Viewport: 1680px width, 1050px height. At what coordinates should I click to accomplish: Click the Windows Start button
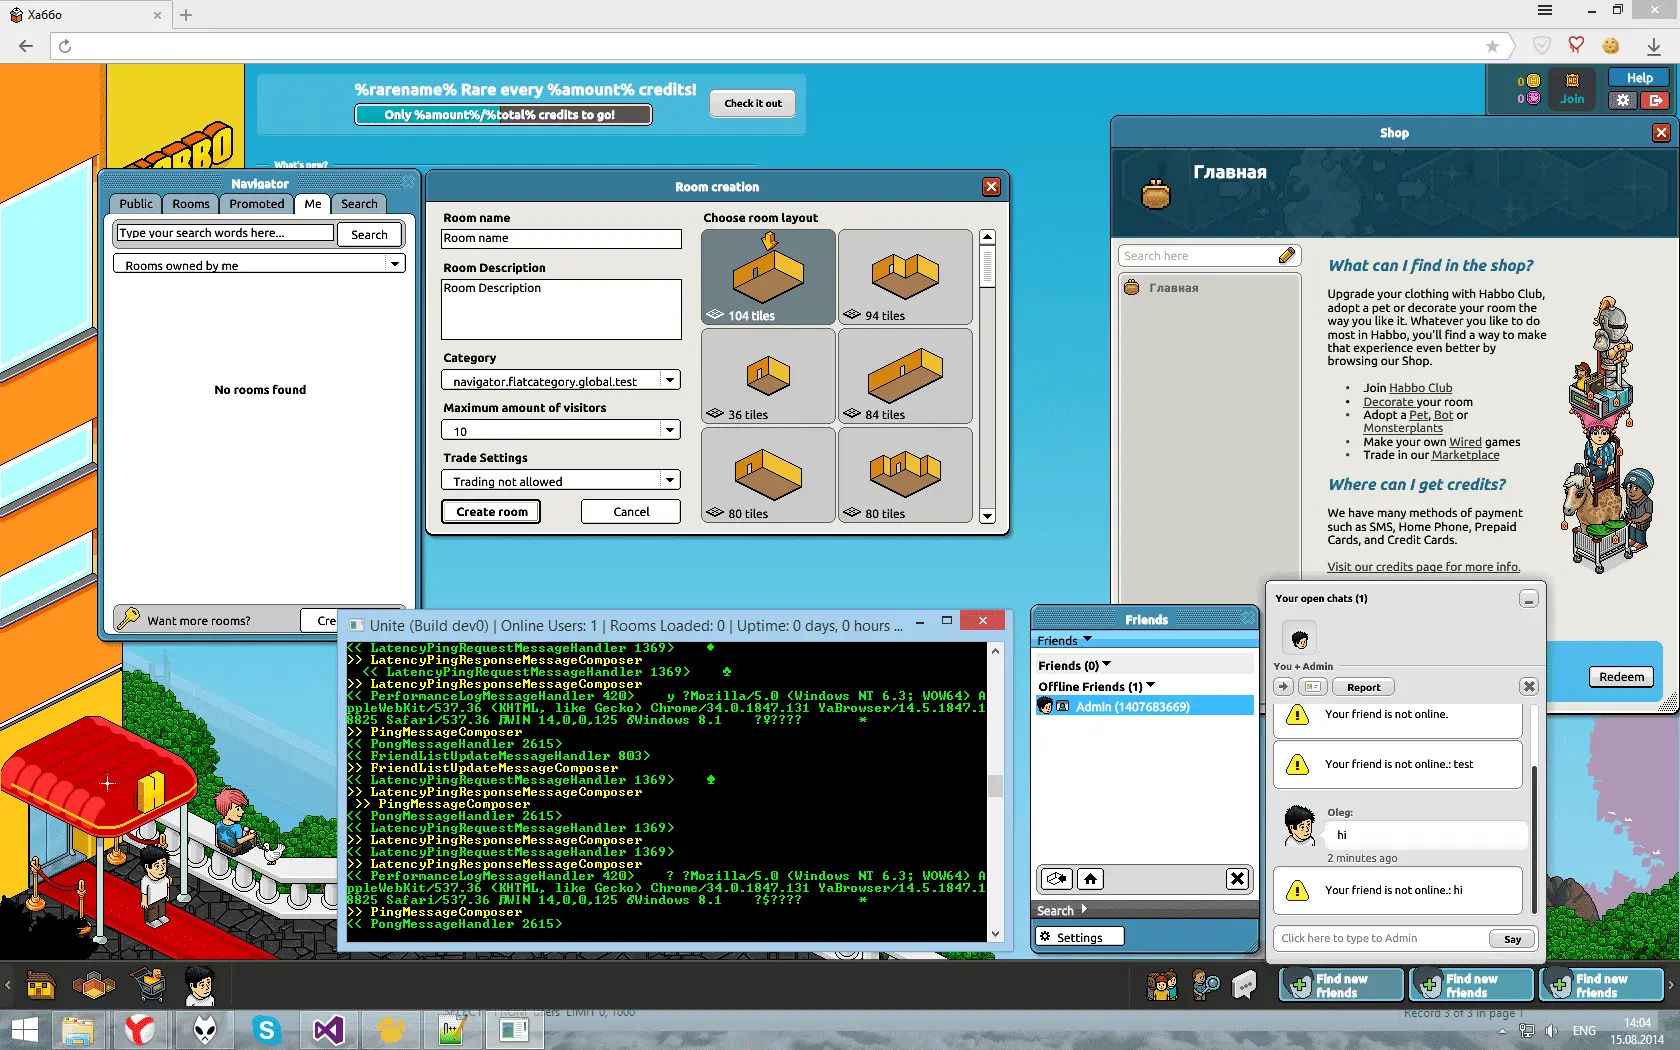(x=24, y=1029)
